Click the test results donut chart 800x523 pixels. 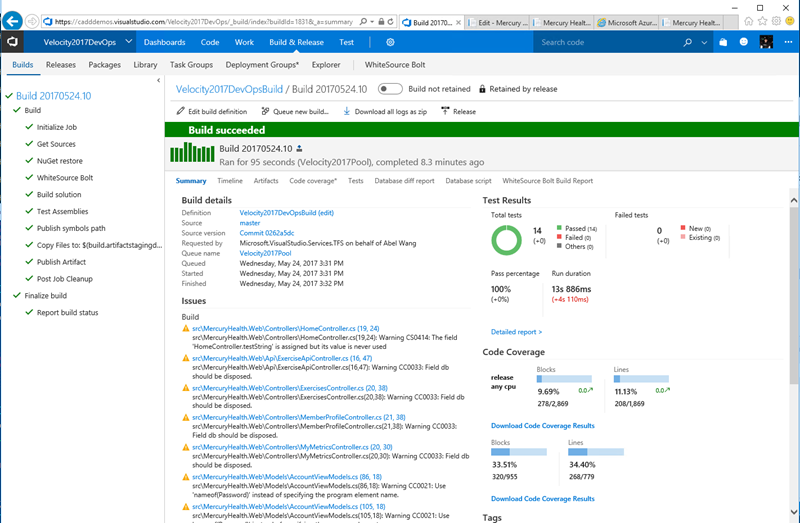pyautogui.click(x=506, y=240)
